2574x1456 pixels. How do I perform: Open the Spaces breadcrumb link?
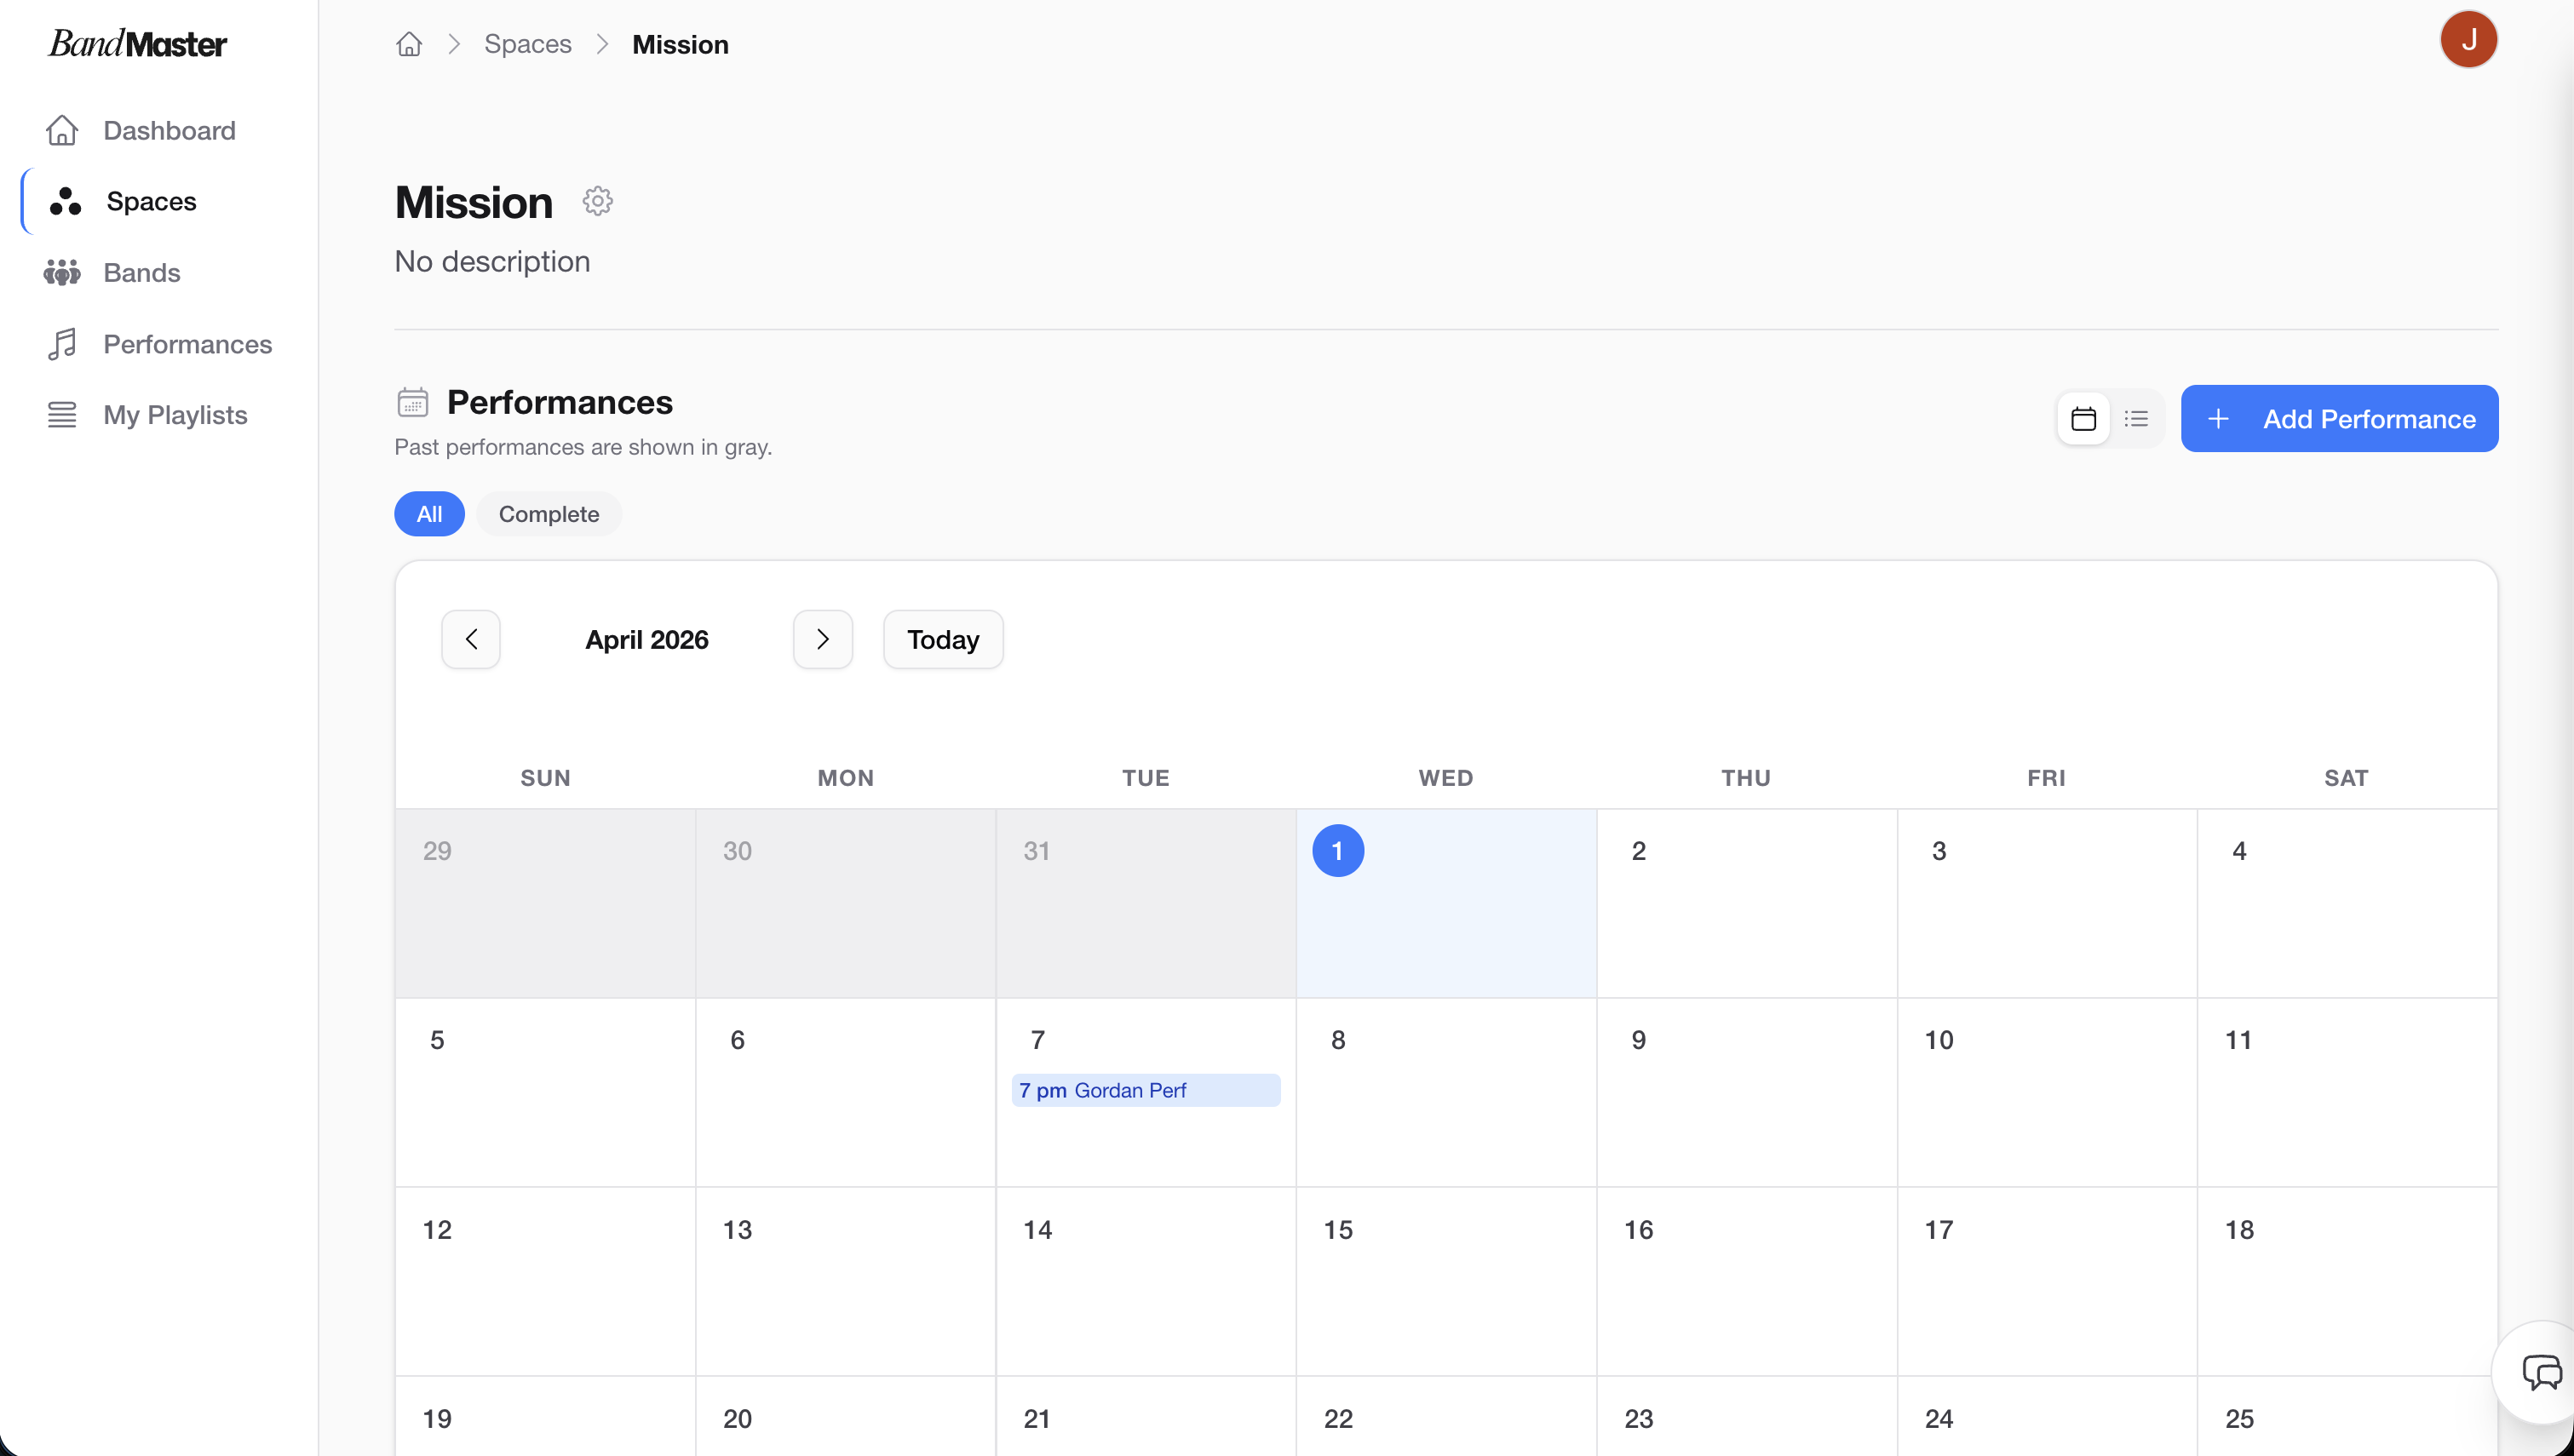pyautogui.click(x=527, y=44)
